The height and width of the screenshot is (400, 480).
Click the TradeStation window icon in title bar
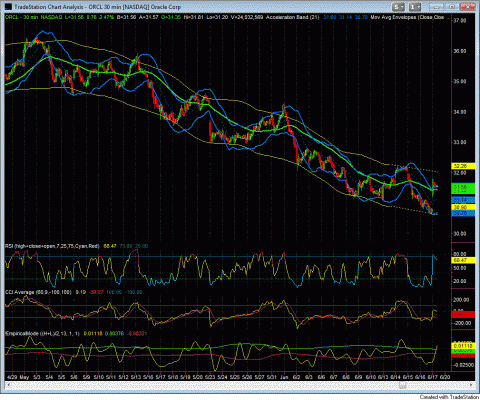[8, 7]
